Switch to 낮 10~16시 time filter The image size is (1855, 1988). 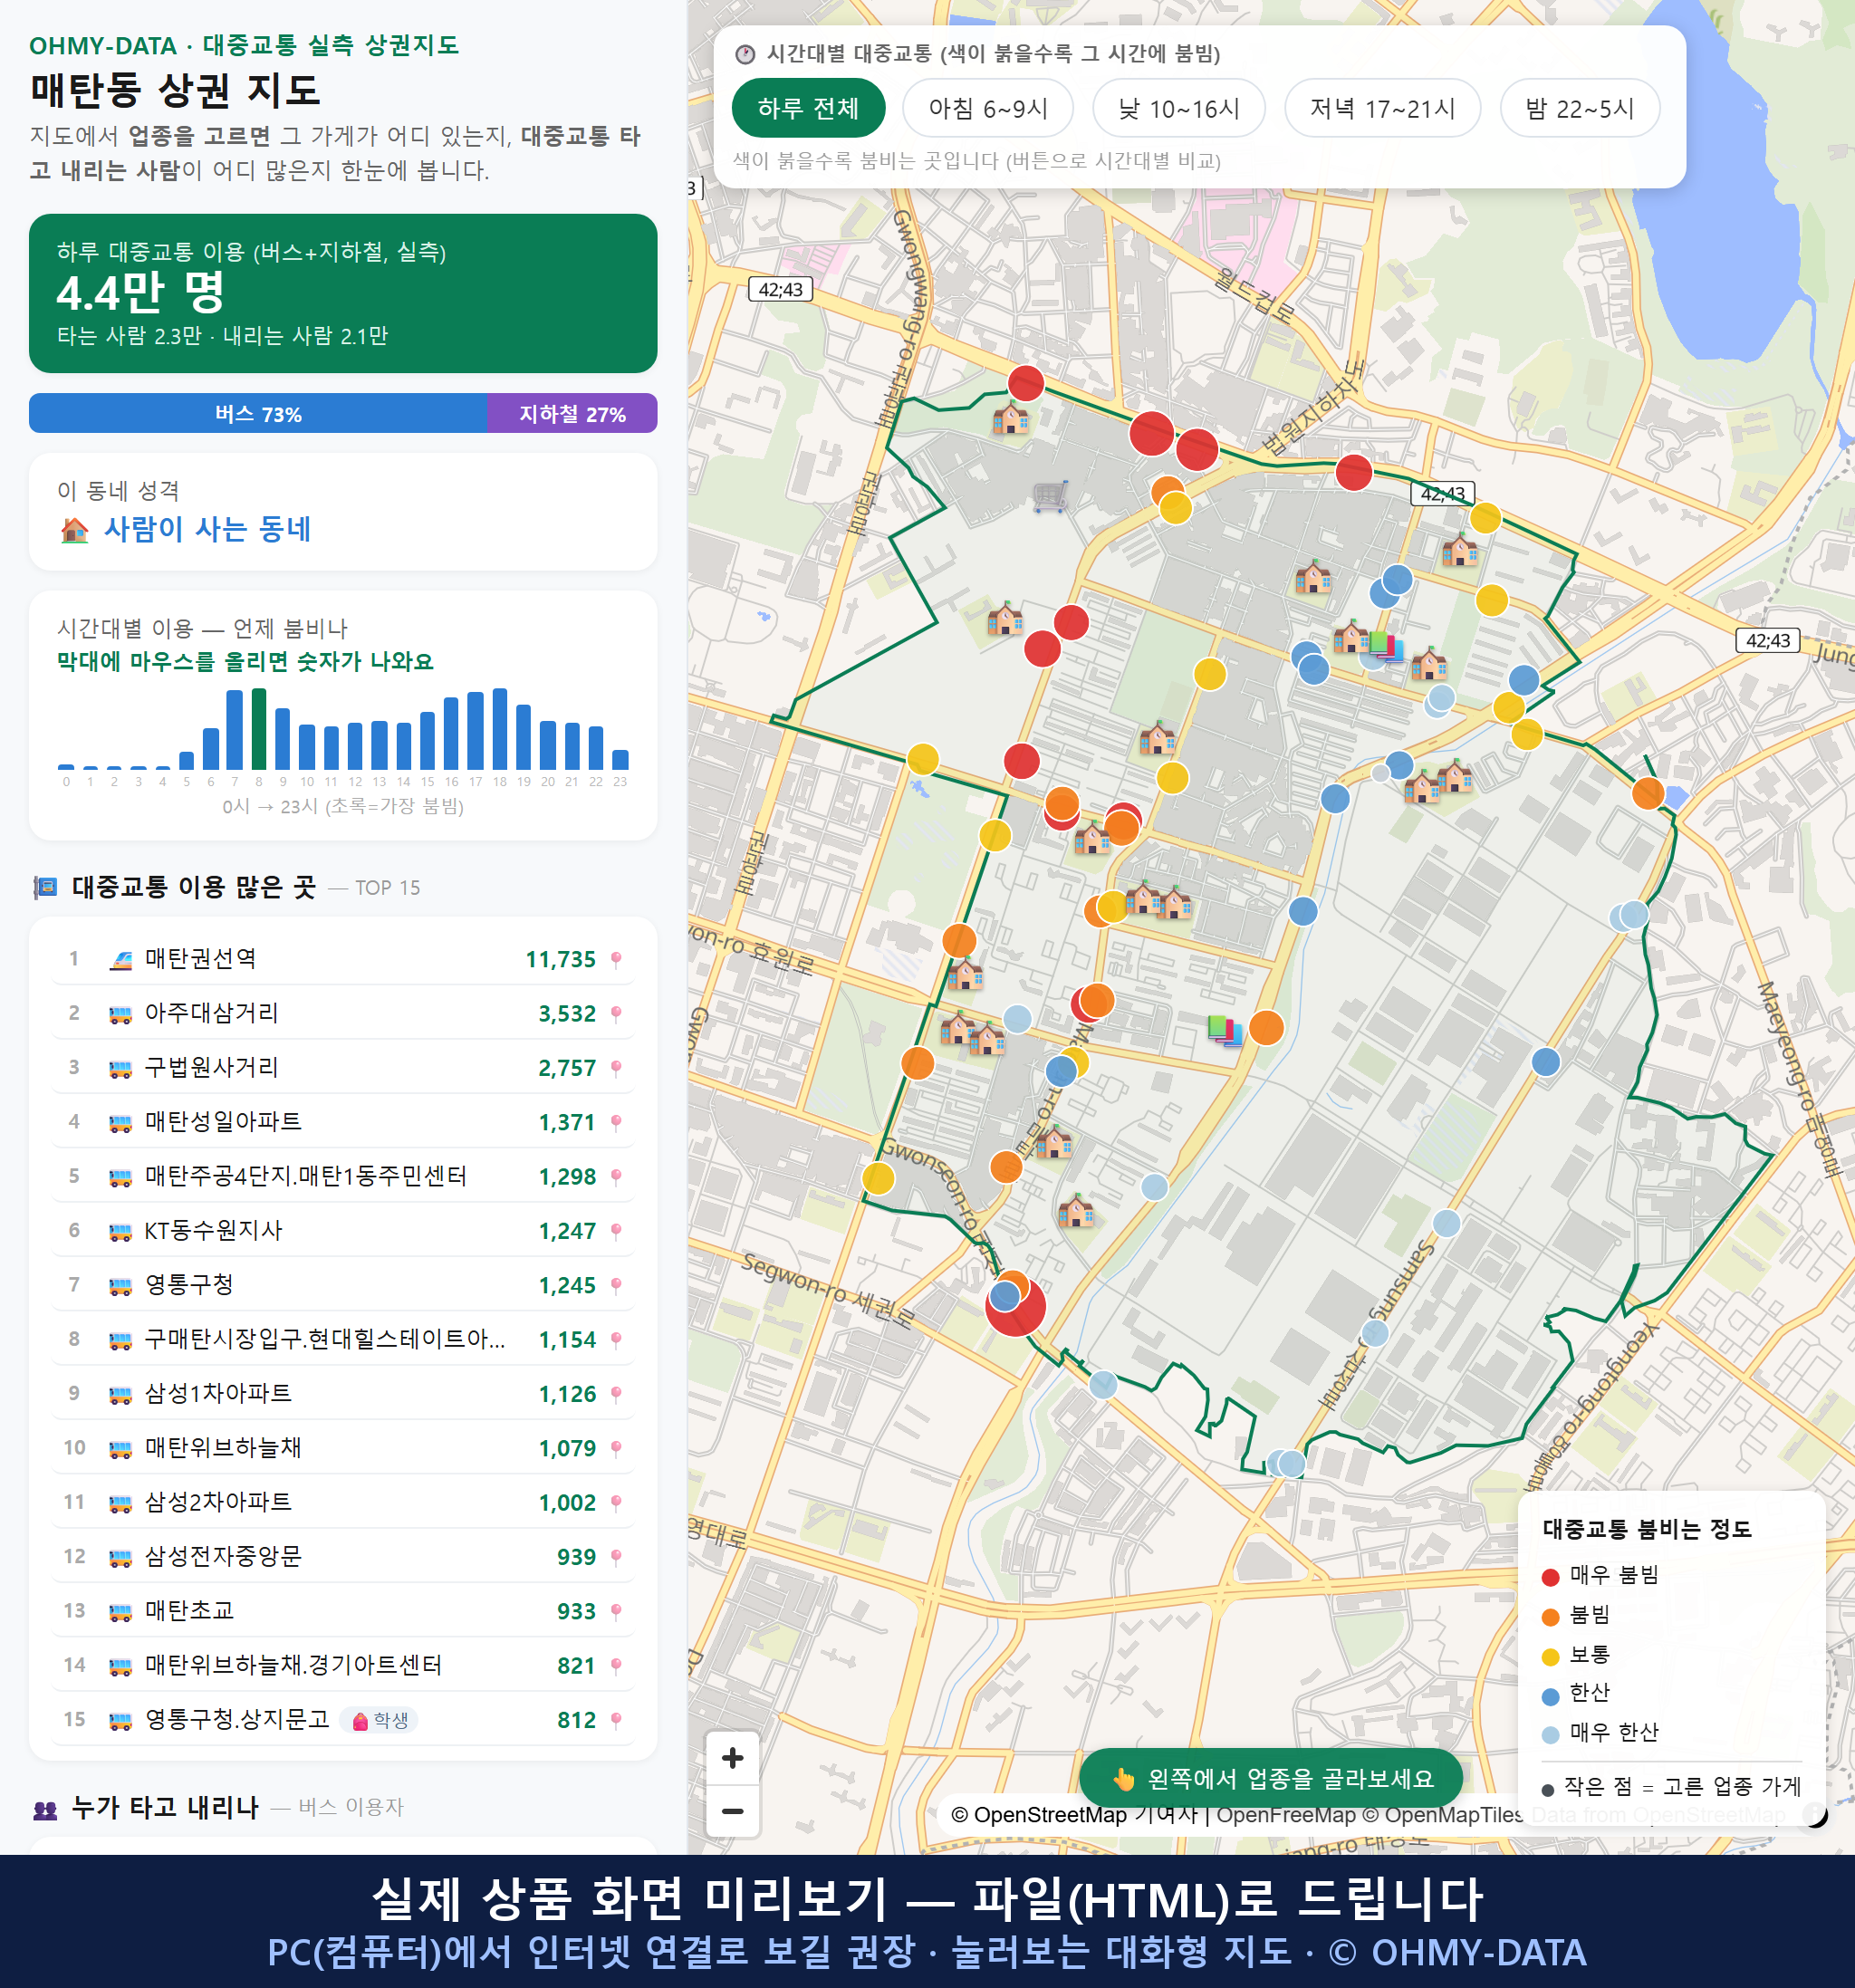pos(1179,108)
